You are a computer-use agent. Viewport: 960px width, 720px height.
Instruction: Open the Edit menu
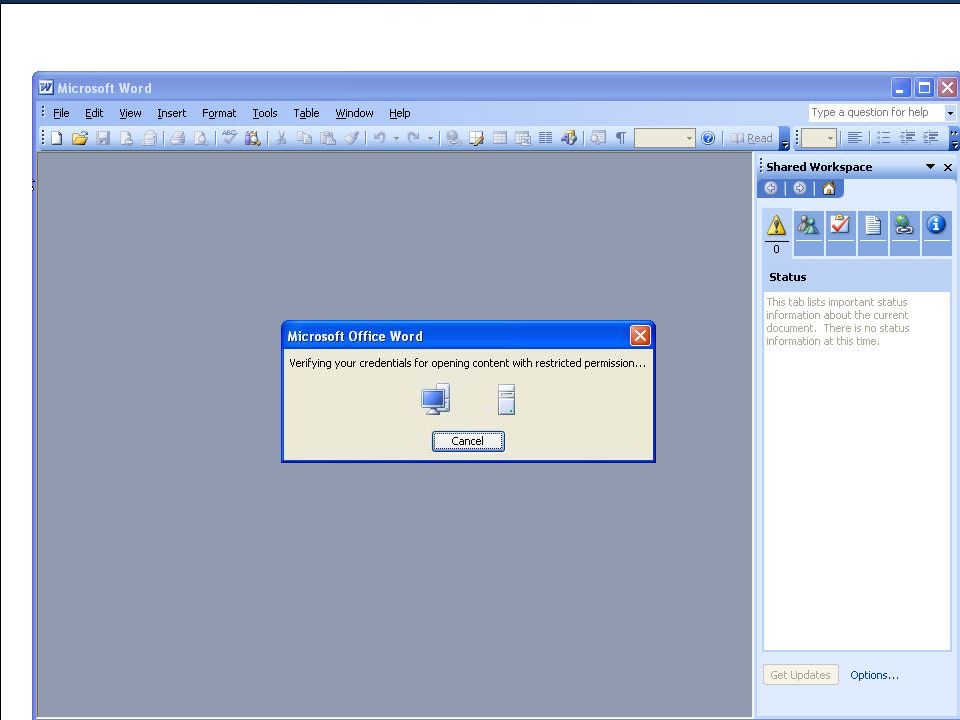pos(94,113)
